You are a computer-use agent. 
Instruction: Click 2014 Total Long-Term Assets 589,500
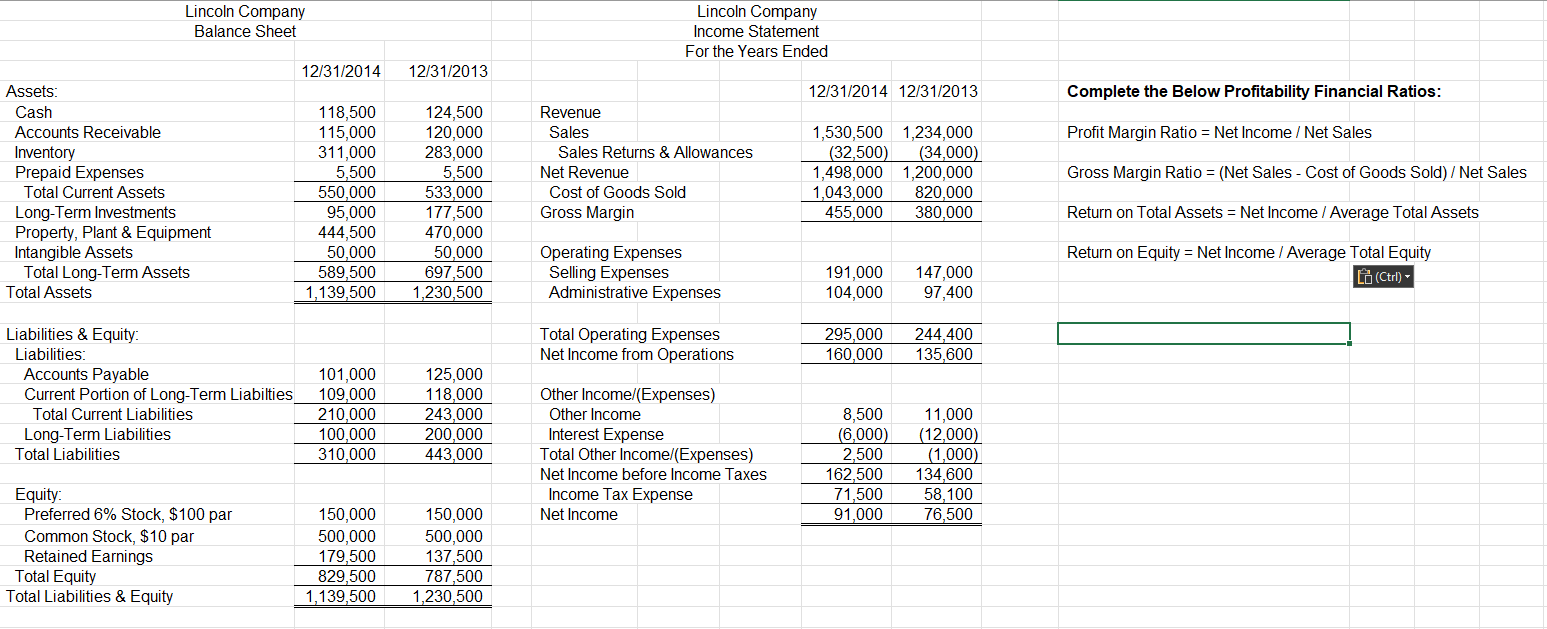[x=346, y=272]
